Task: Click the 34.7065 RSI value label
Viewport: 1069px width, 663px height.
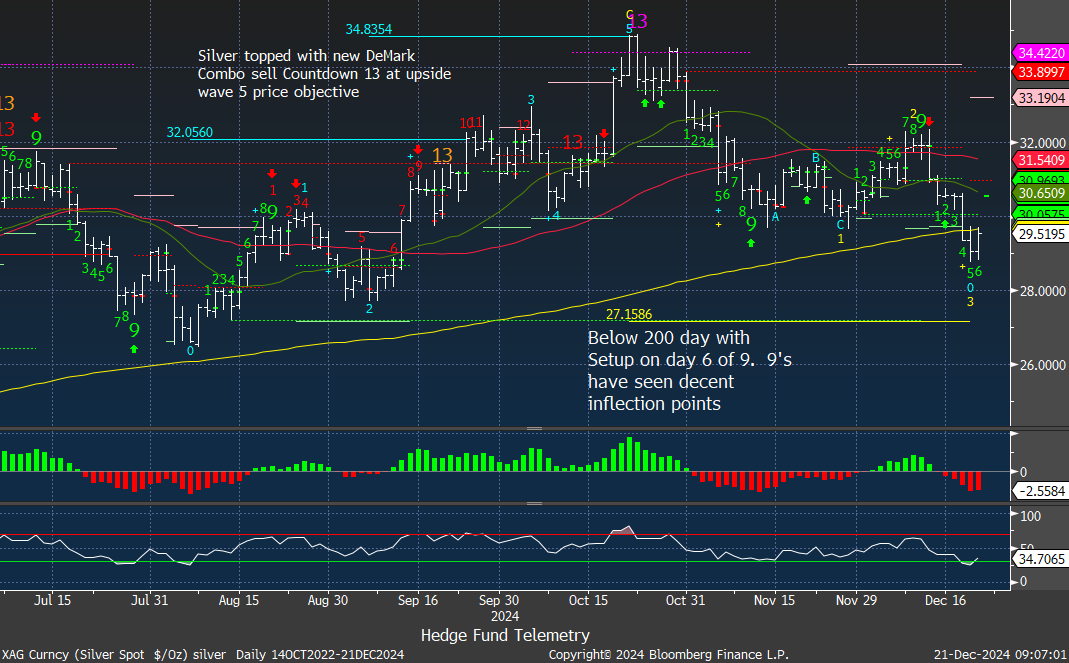Action: (x=1040, y=559)
